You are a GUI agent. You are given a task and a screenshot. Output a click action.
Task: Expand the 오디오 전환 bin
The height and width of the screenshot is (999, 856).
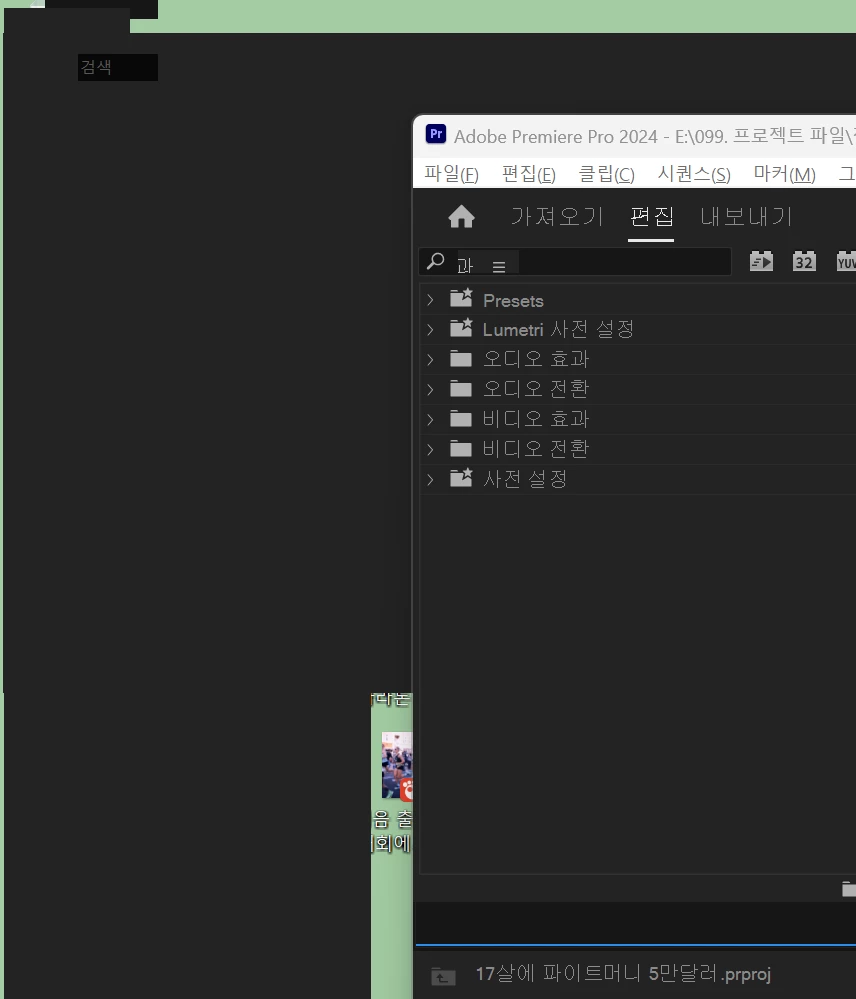point(431,389)
